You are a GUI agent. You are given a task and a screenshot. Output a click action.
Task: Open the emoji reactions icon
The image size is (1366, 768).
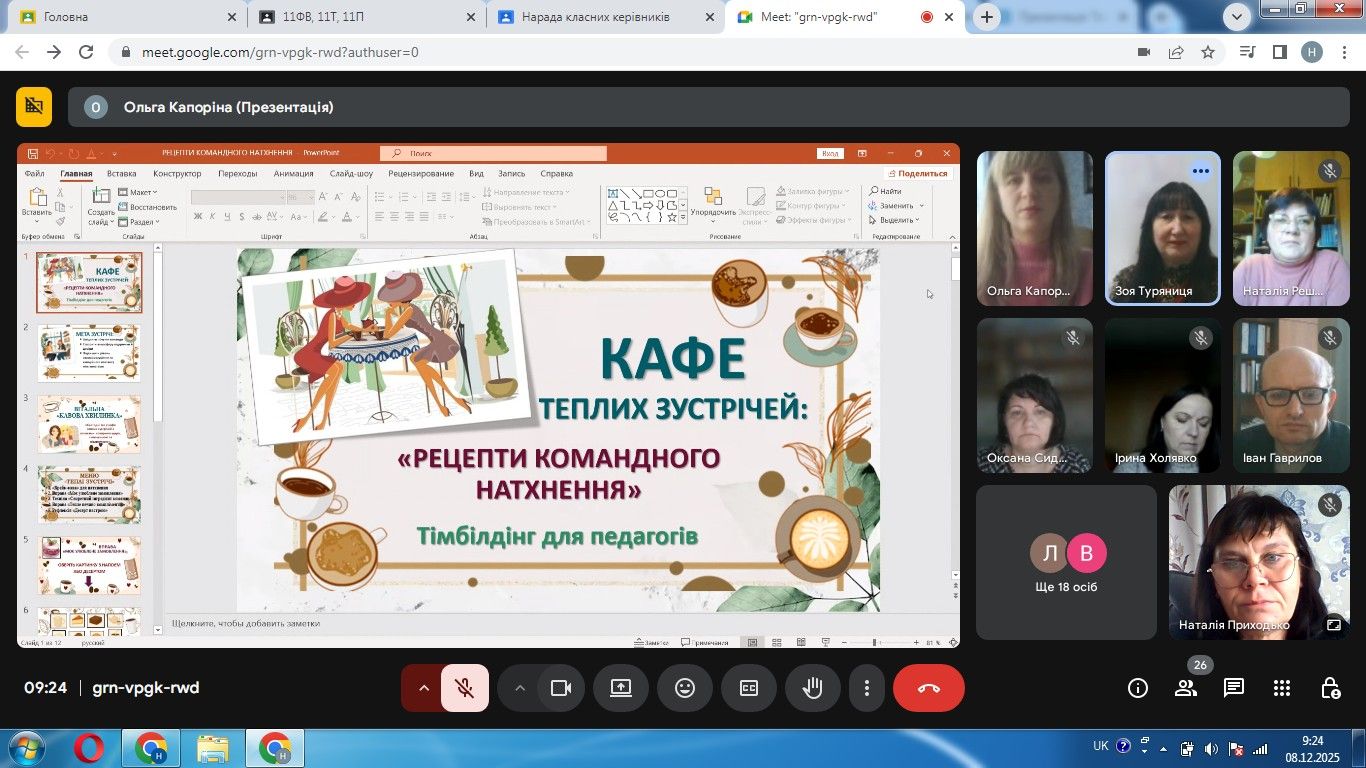click(685, 688)
